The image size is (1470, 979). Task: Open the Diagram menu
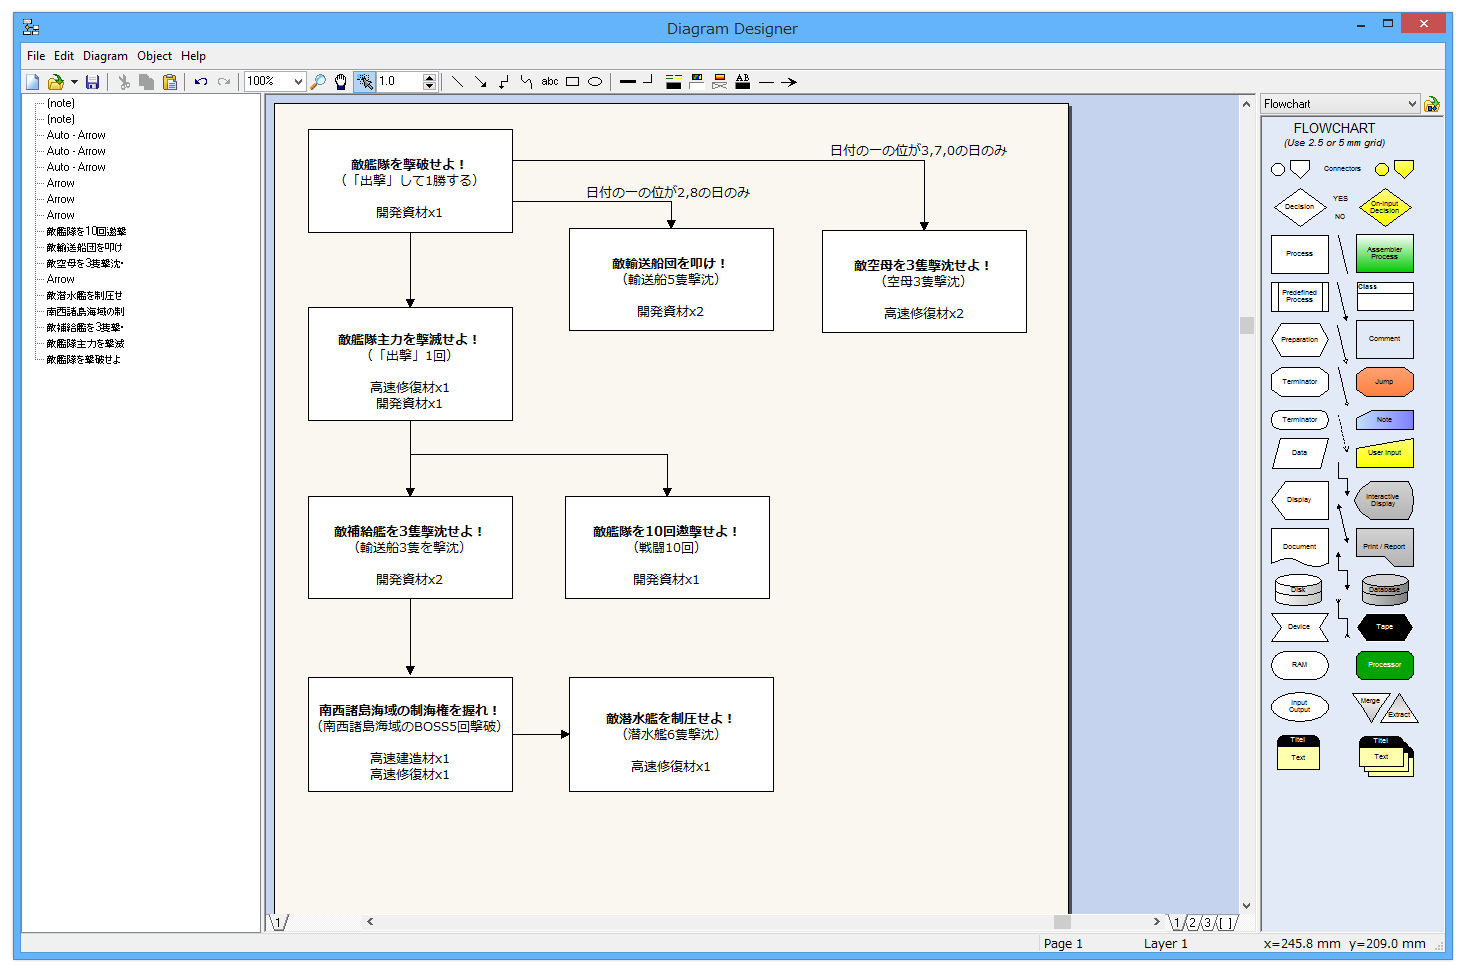coord(105,56)
